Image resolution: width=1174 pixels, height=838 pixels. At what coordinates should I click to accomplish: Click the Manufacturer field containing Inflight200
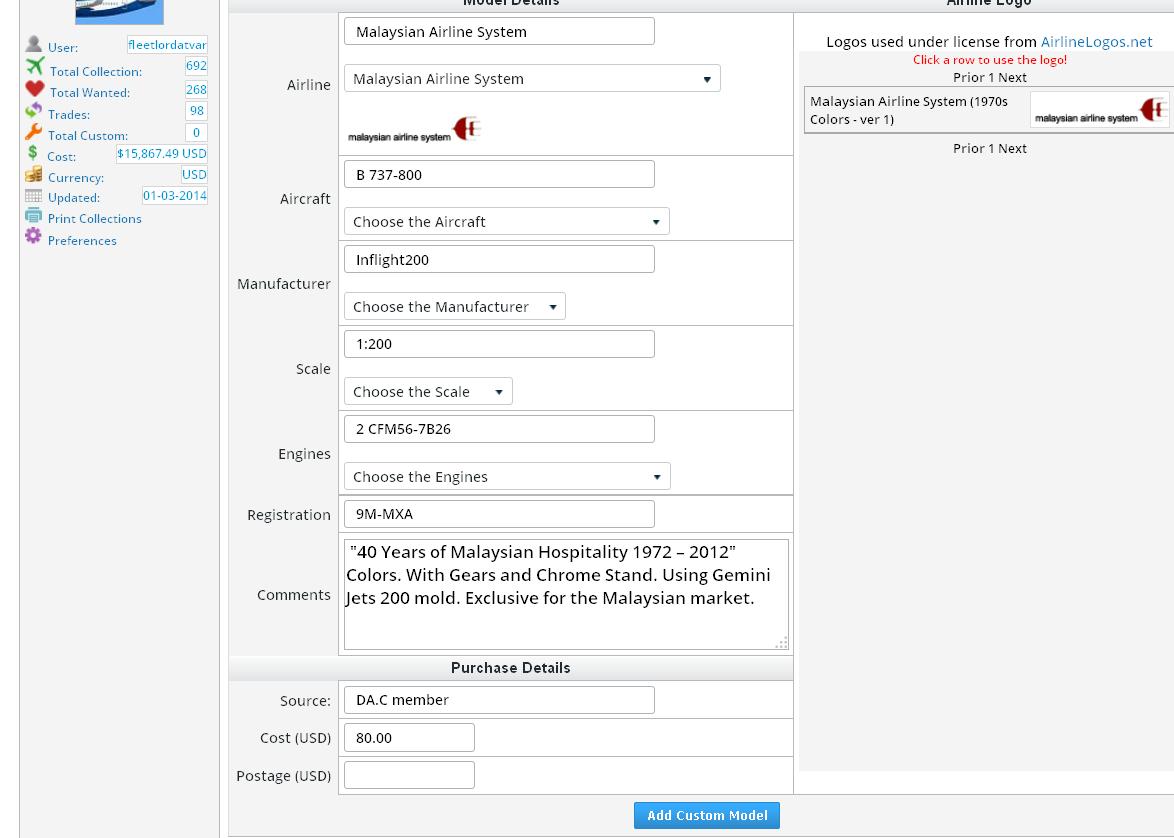click(499, 259)
